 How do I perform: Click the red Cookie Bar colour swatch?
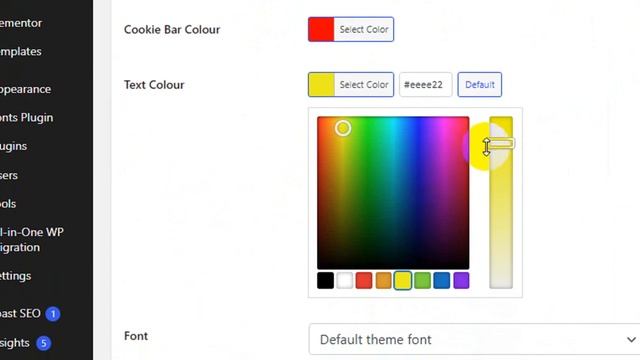[321, 29]
